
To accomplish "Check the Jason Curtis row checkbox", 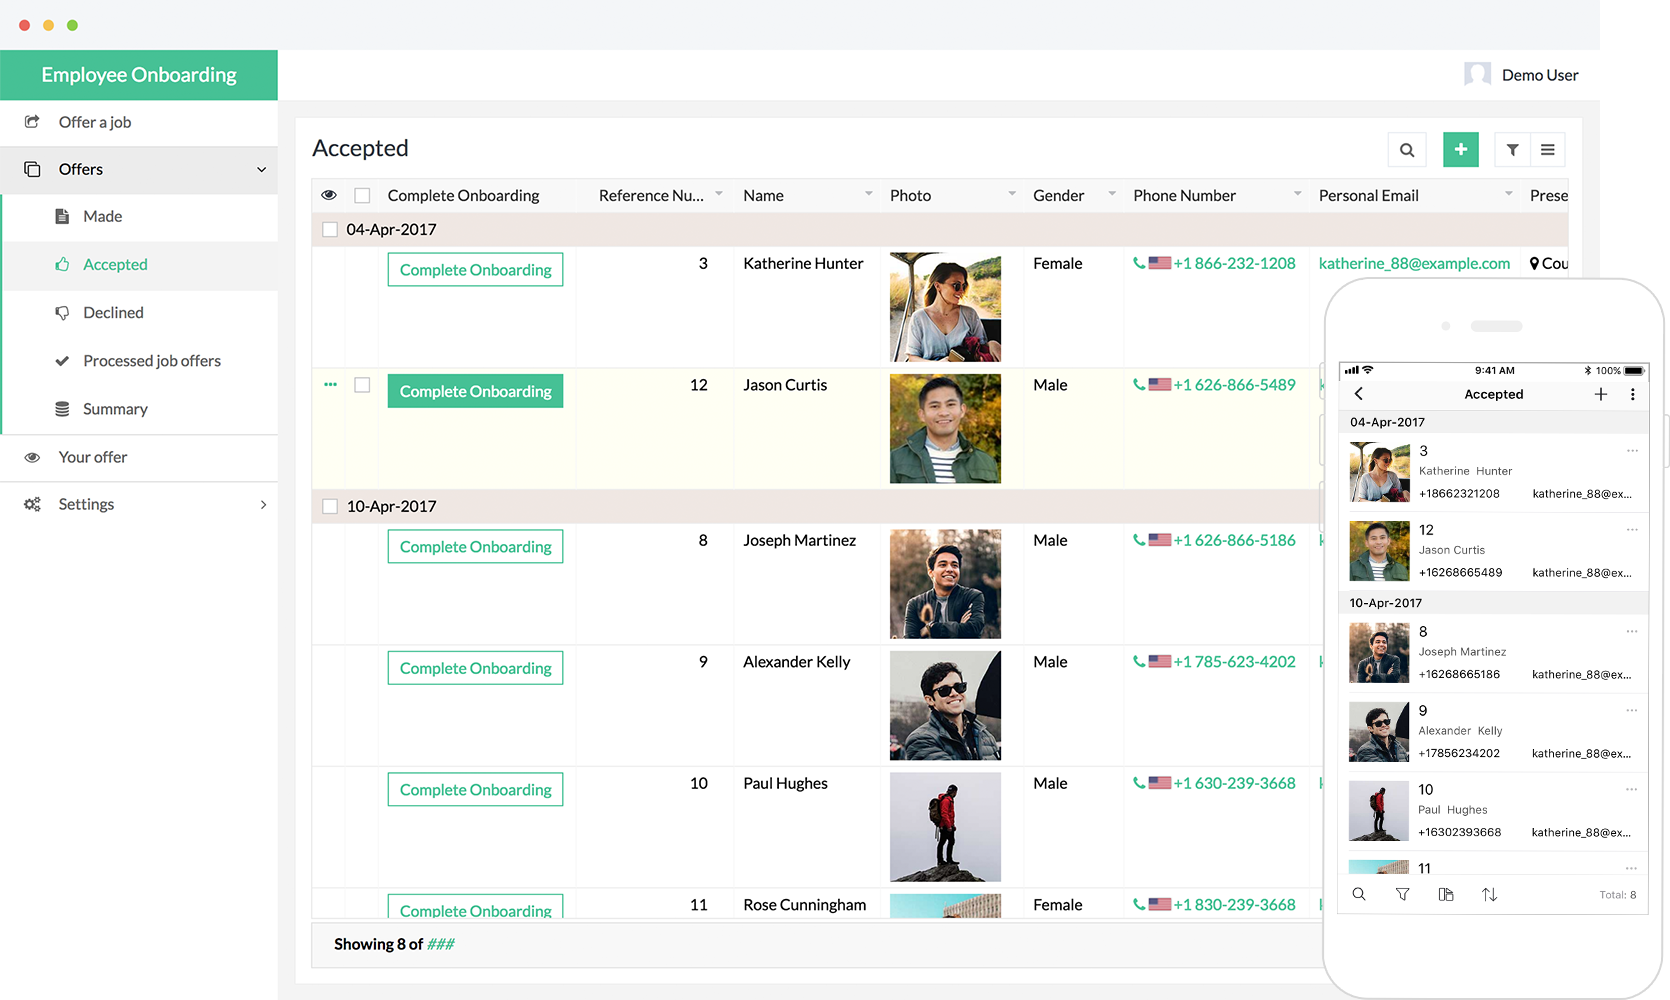I will (362, 385).
